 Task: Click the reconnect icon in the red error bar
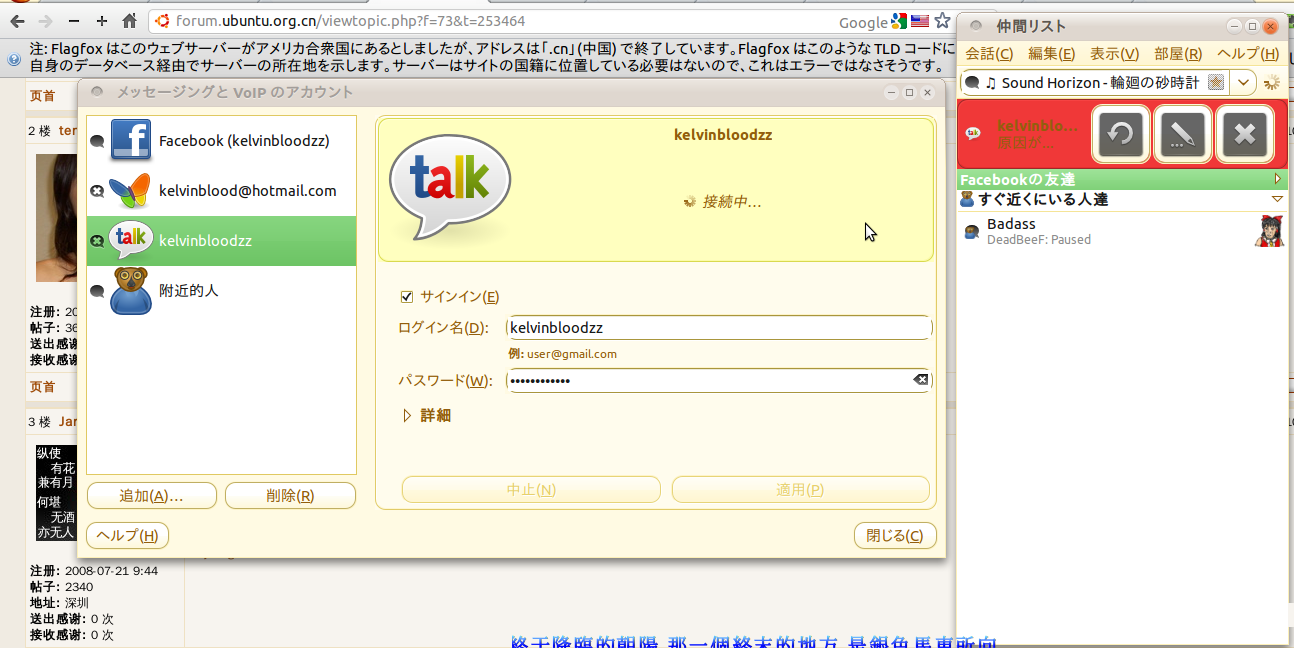pyautogui.click(x=1121, y=133)
